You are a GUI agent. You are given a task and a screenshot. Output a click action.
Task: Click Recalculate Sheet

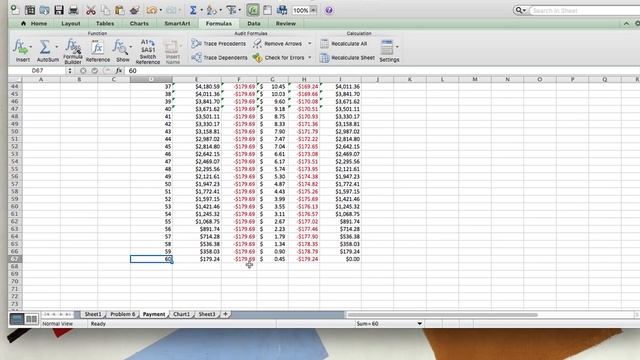click(x=347, y=58)
